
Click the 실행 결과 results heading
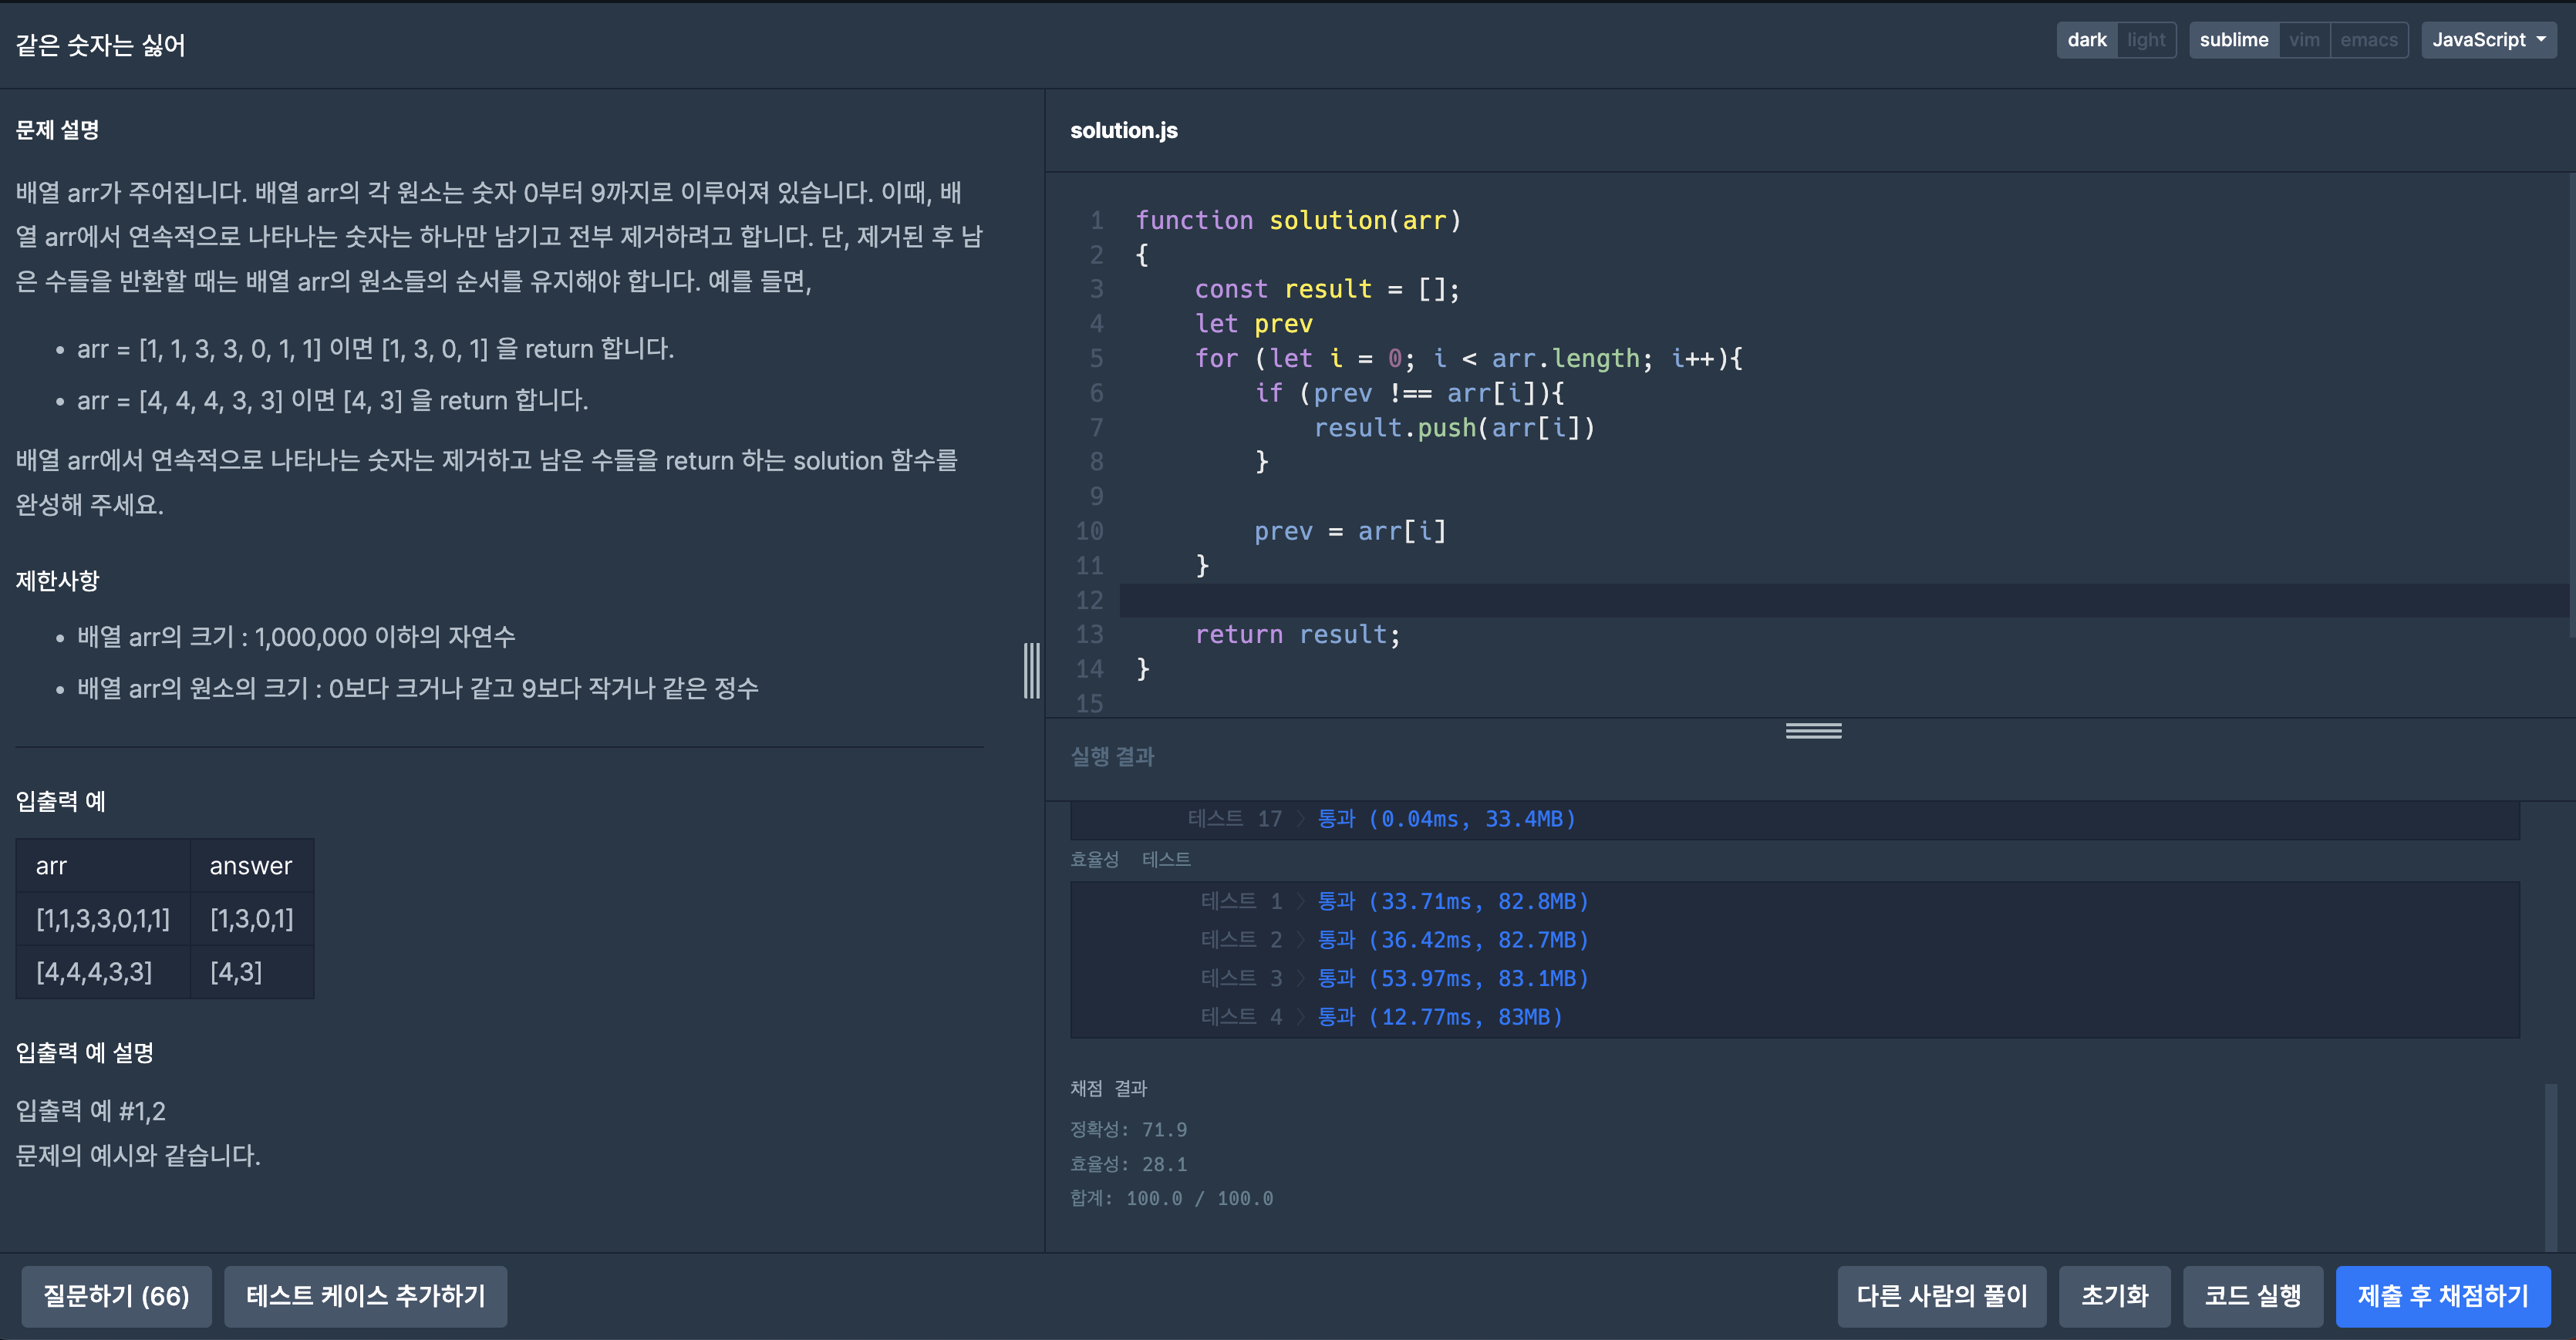pyautogui.click(x=1112, y=757)
